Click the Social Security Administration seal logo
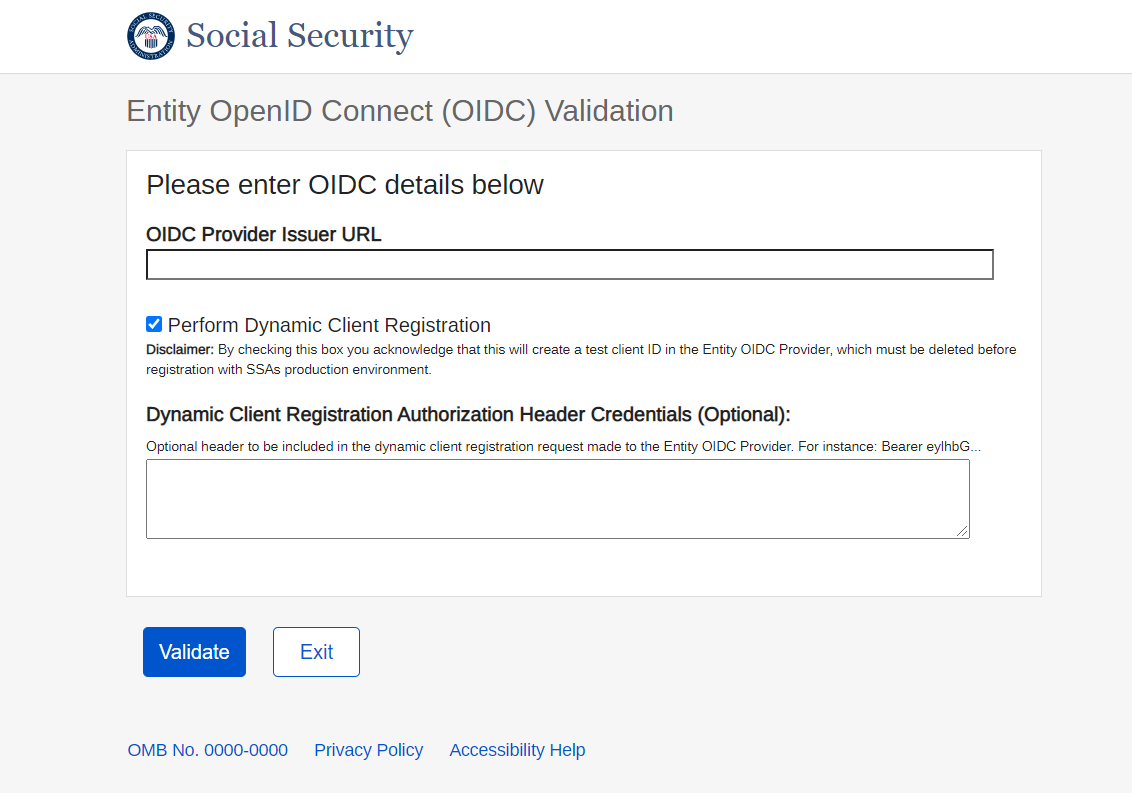This screenshot has height=793, width=1132. coord(152,37)
